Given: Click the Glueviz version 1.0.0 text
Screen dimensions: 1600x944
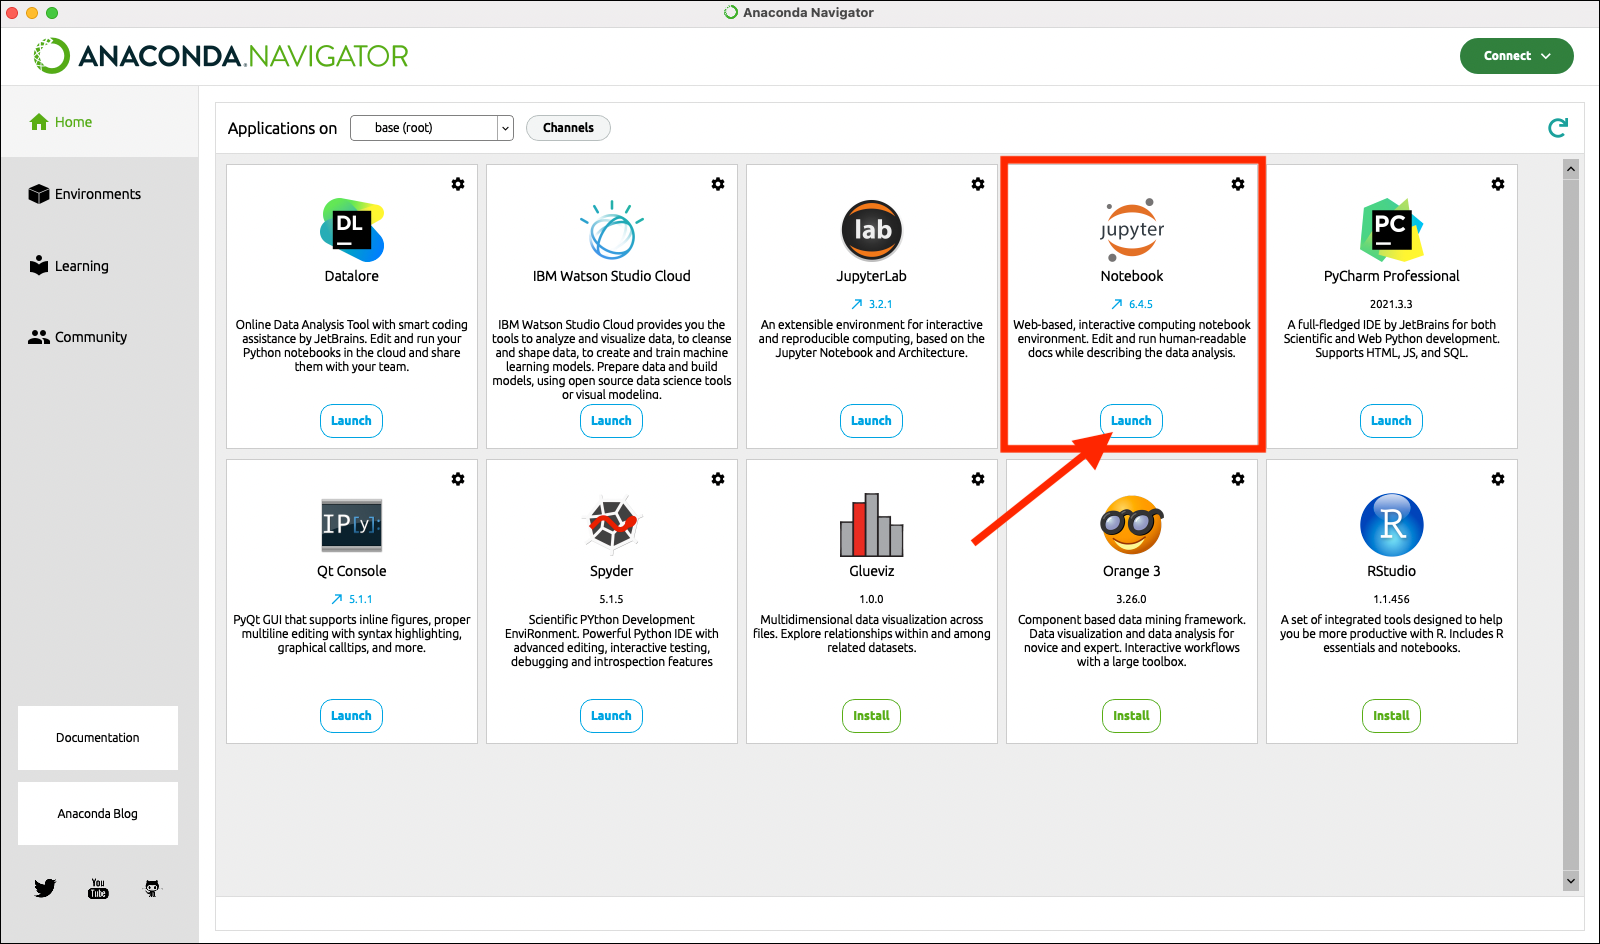Looking at the screenshot, I should pyautogui.click(x=871, y=599).
